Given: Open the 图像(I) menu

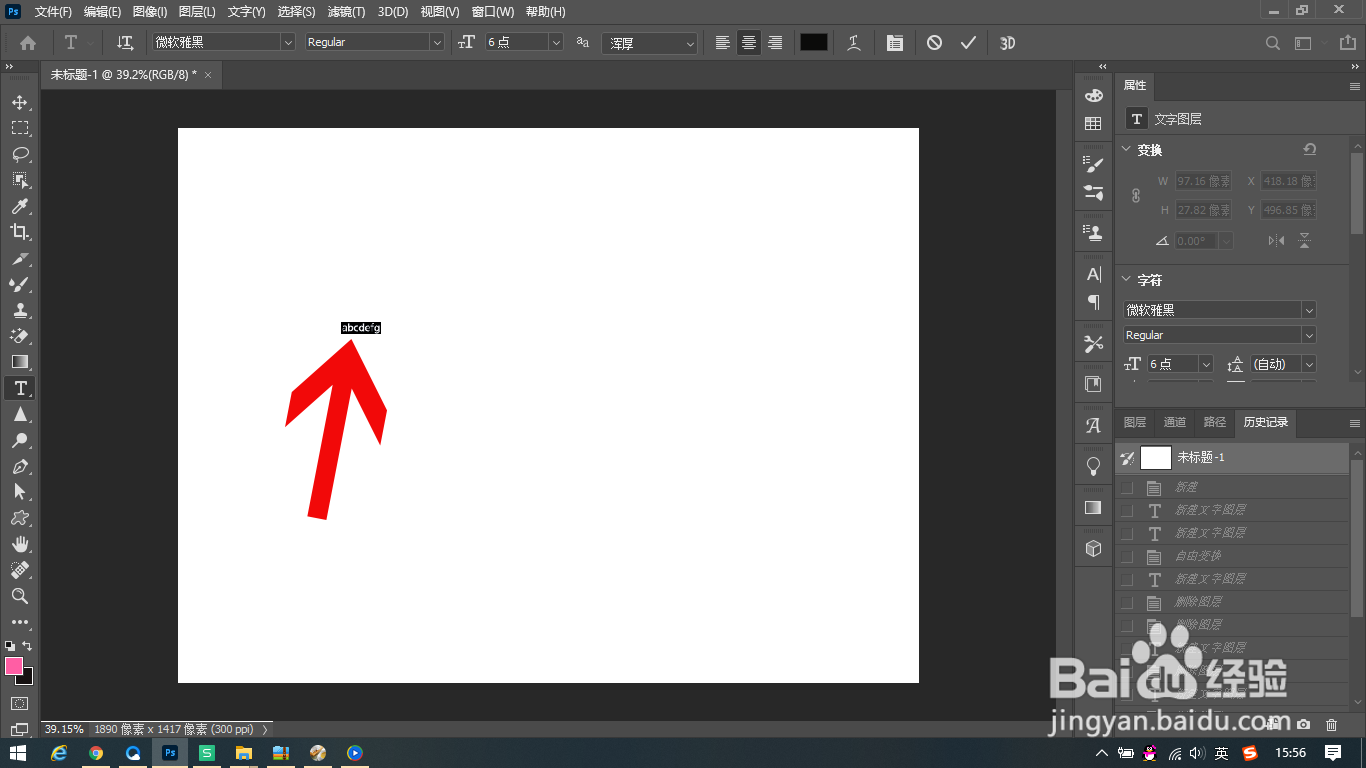Looking at the screenshot, I should click(x=150, y=12).
